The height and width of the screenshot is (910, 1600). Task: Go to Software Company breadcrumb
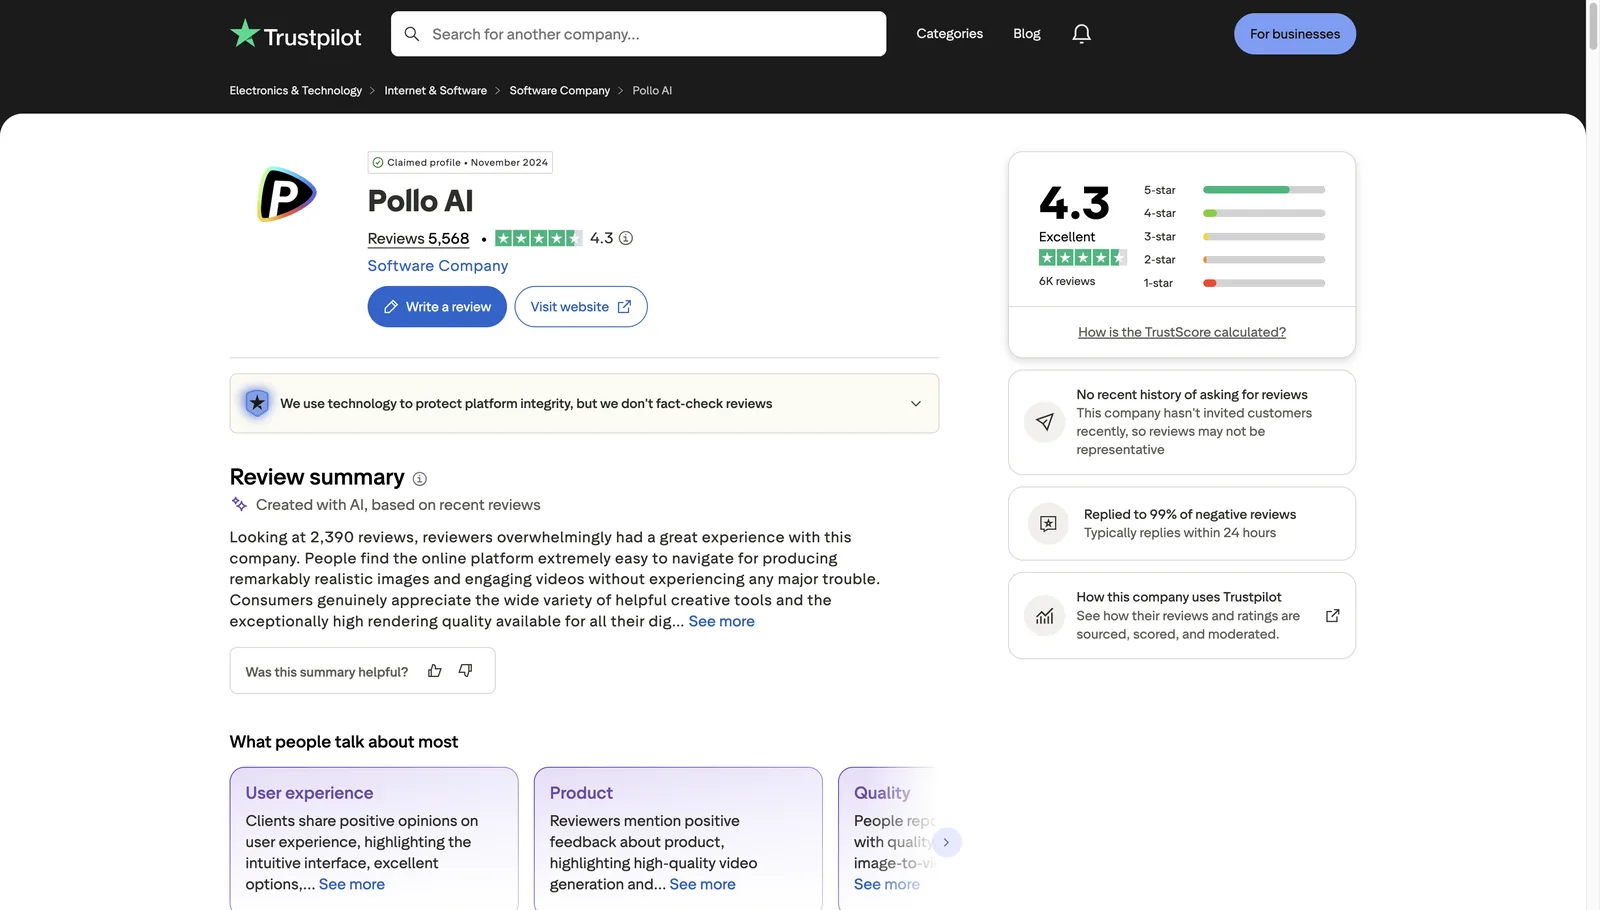[560, 91]
